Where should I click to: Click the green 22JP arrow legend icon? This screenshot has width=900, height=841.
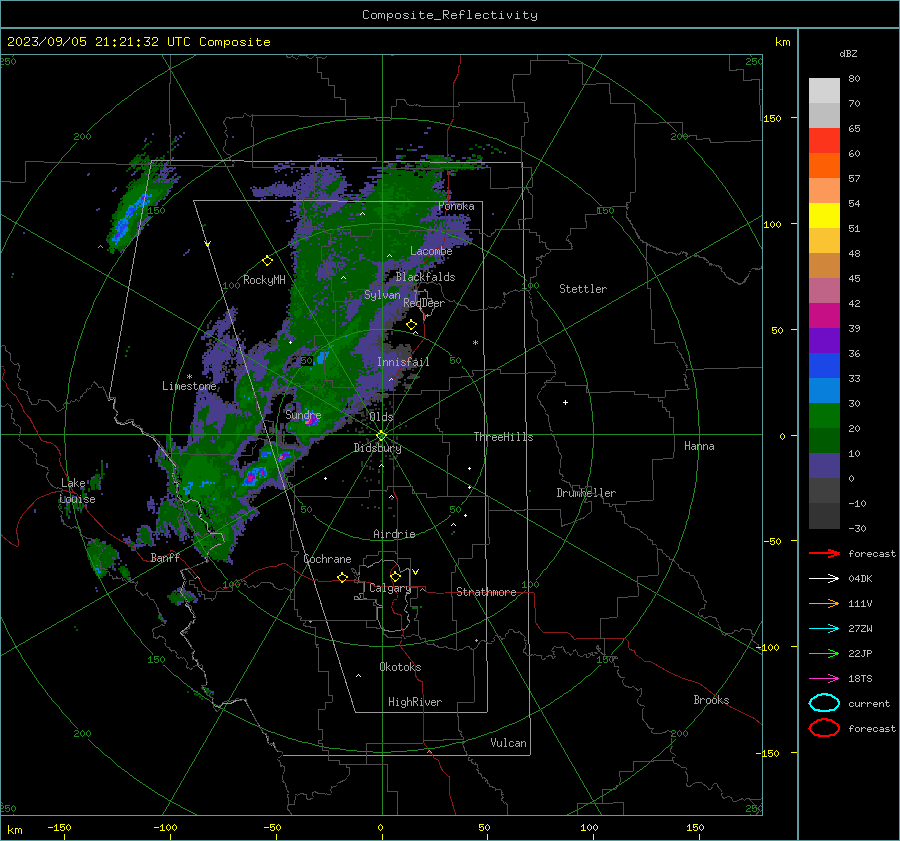tap(824, 653)
